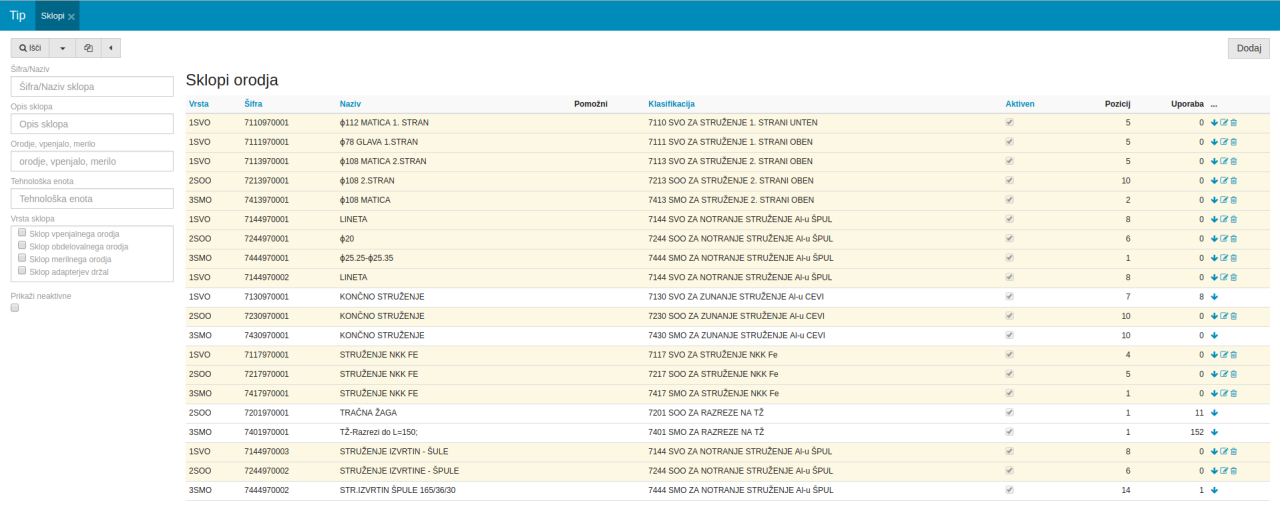The height and width of the screenshot is (511, 1280).
Task: Open the Tip menu in top bar
Action: (17, 15)
